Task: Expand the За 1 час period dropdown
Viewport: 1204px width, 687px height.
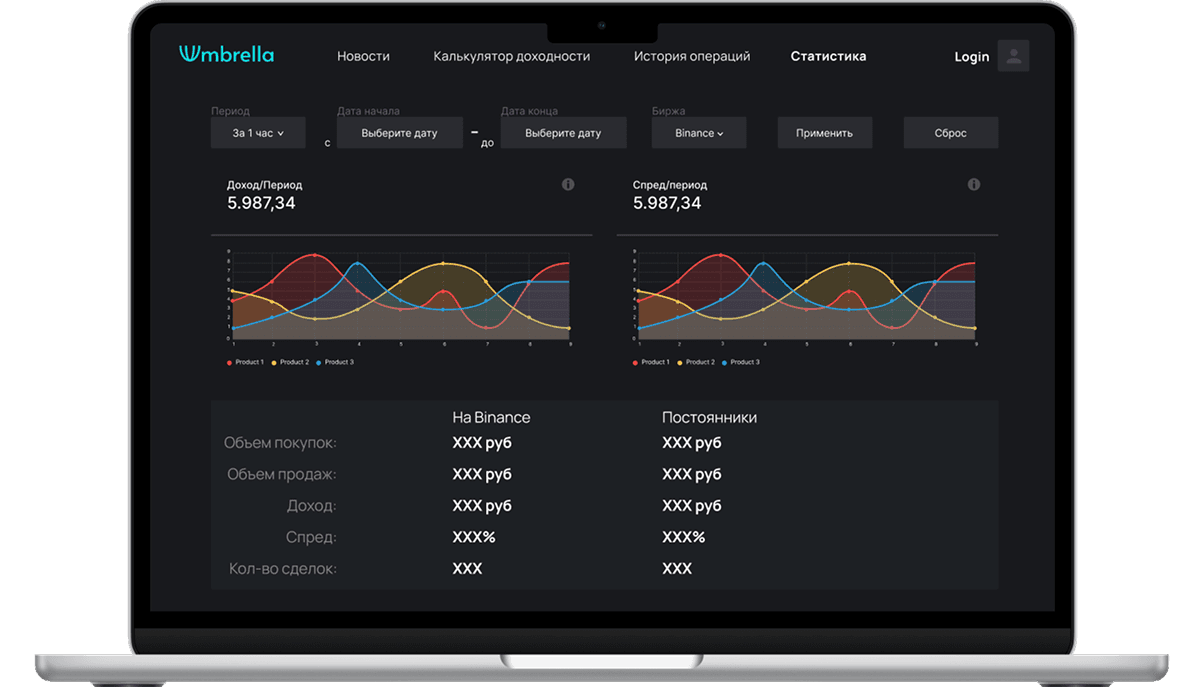Action: (x=258, y=133)
